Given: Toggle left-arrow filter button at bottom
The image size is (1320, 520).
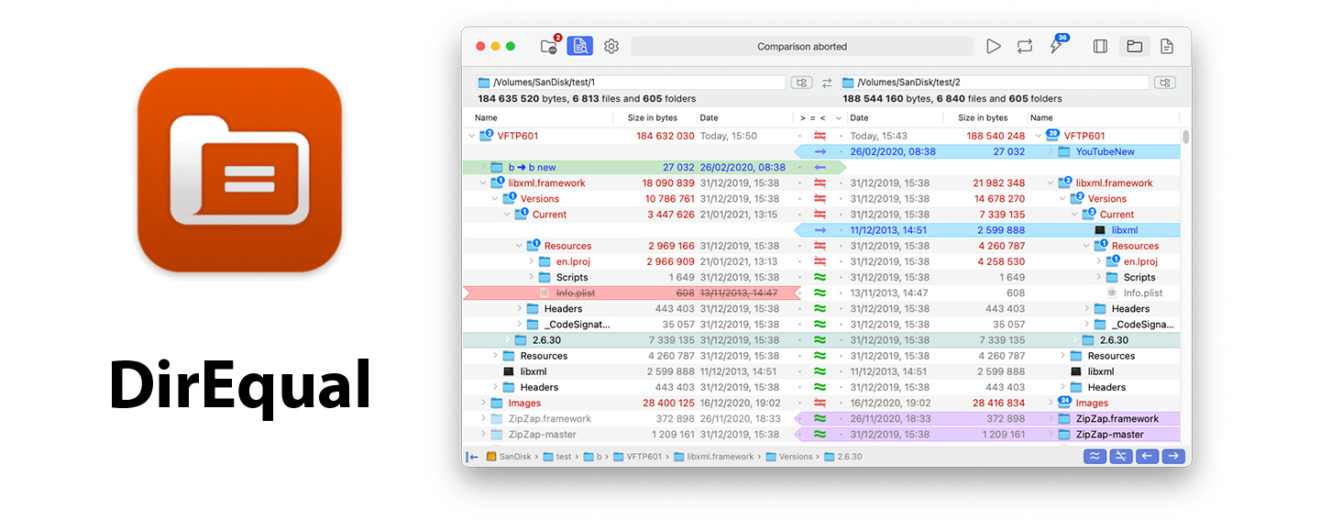Looking at the screenshot, I should (x=1148, y=456).
